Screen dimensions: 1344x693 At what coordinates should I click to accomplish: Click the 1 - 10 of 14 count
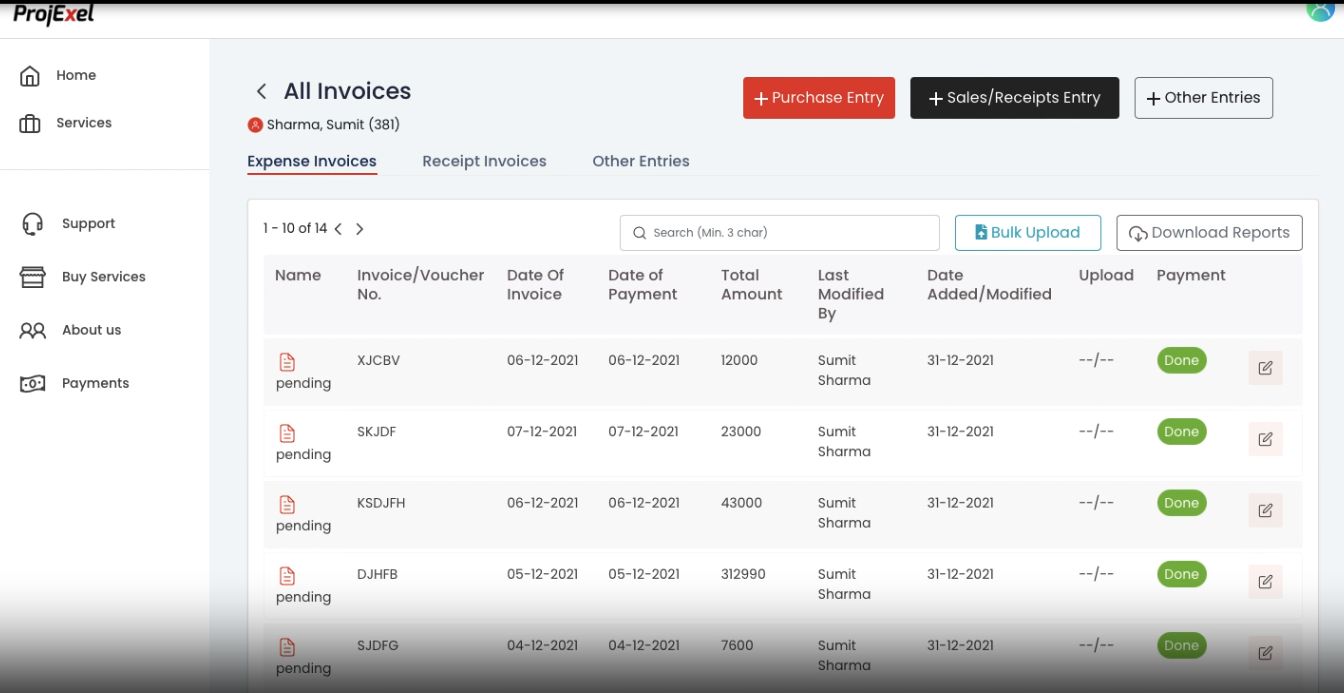(295, 229)
